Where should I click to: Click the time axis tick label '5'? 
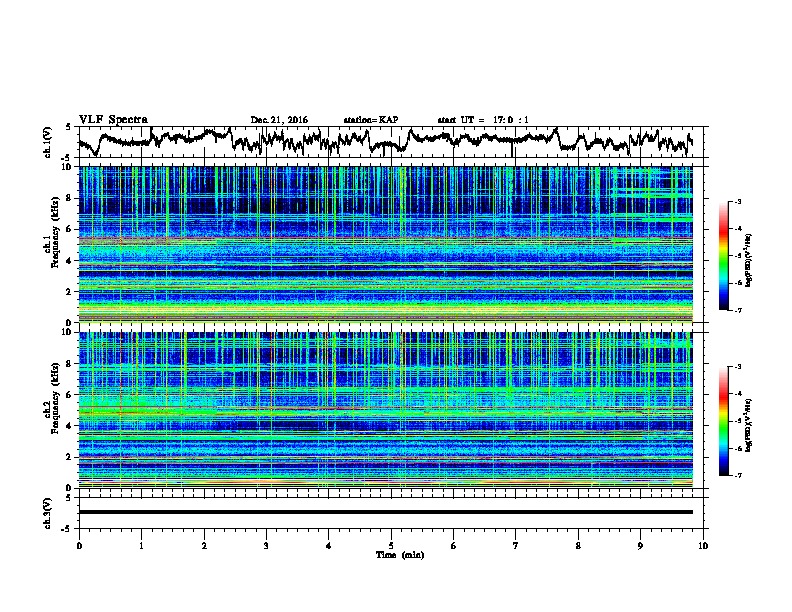pos(391,546)
